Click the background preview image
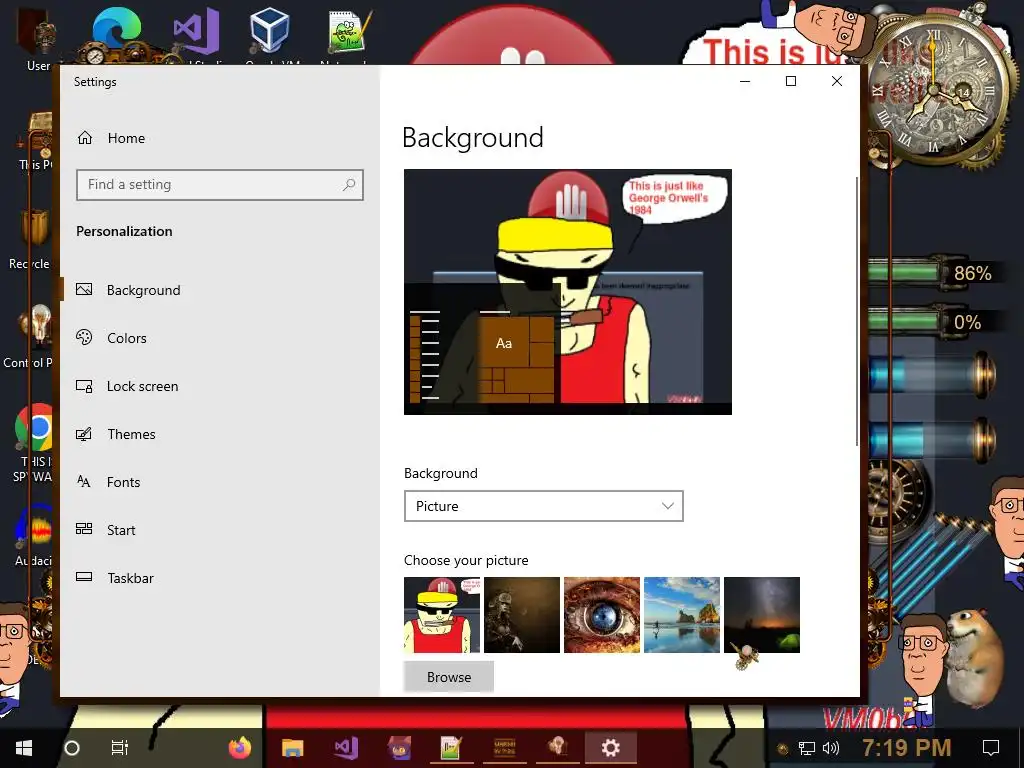1024x768 pixels. (x=568, y=291)
